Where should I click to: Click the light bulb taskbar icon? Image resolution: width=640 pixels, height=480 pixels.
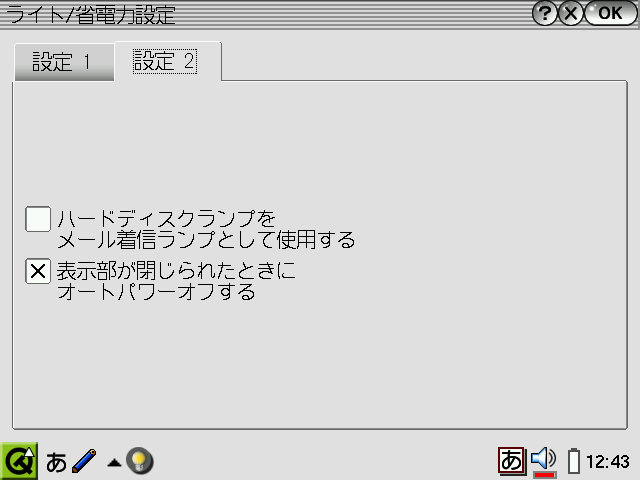coord(140,461)
